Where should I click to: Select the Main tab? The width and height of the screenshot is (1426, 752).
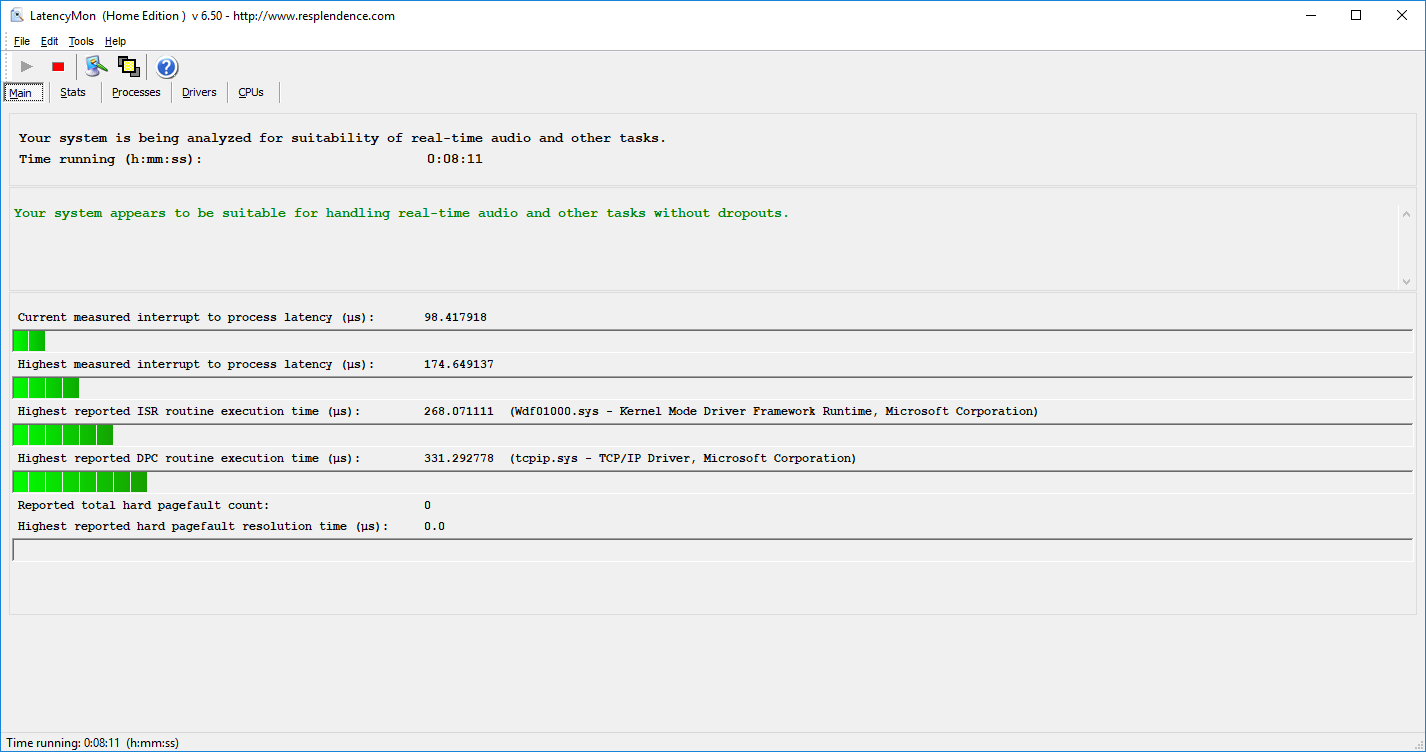(x=21, y=93)
